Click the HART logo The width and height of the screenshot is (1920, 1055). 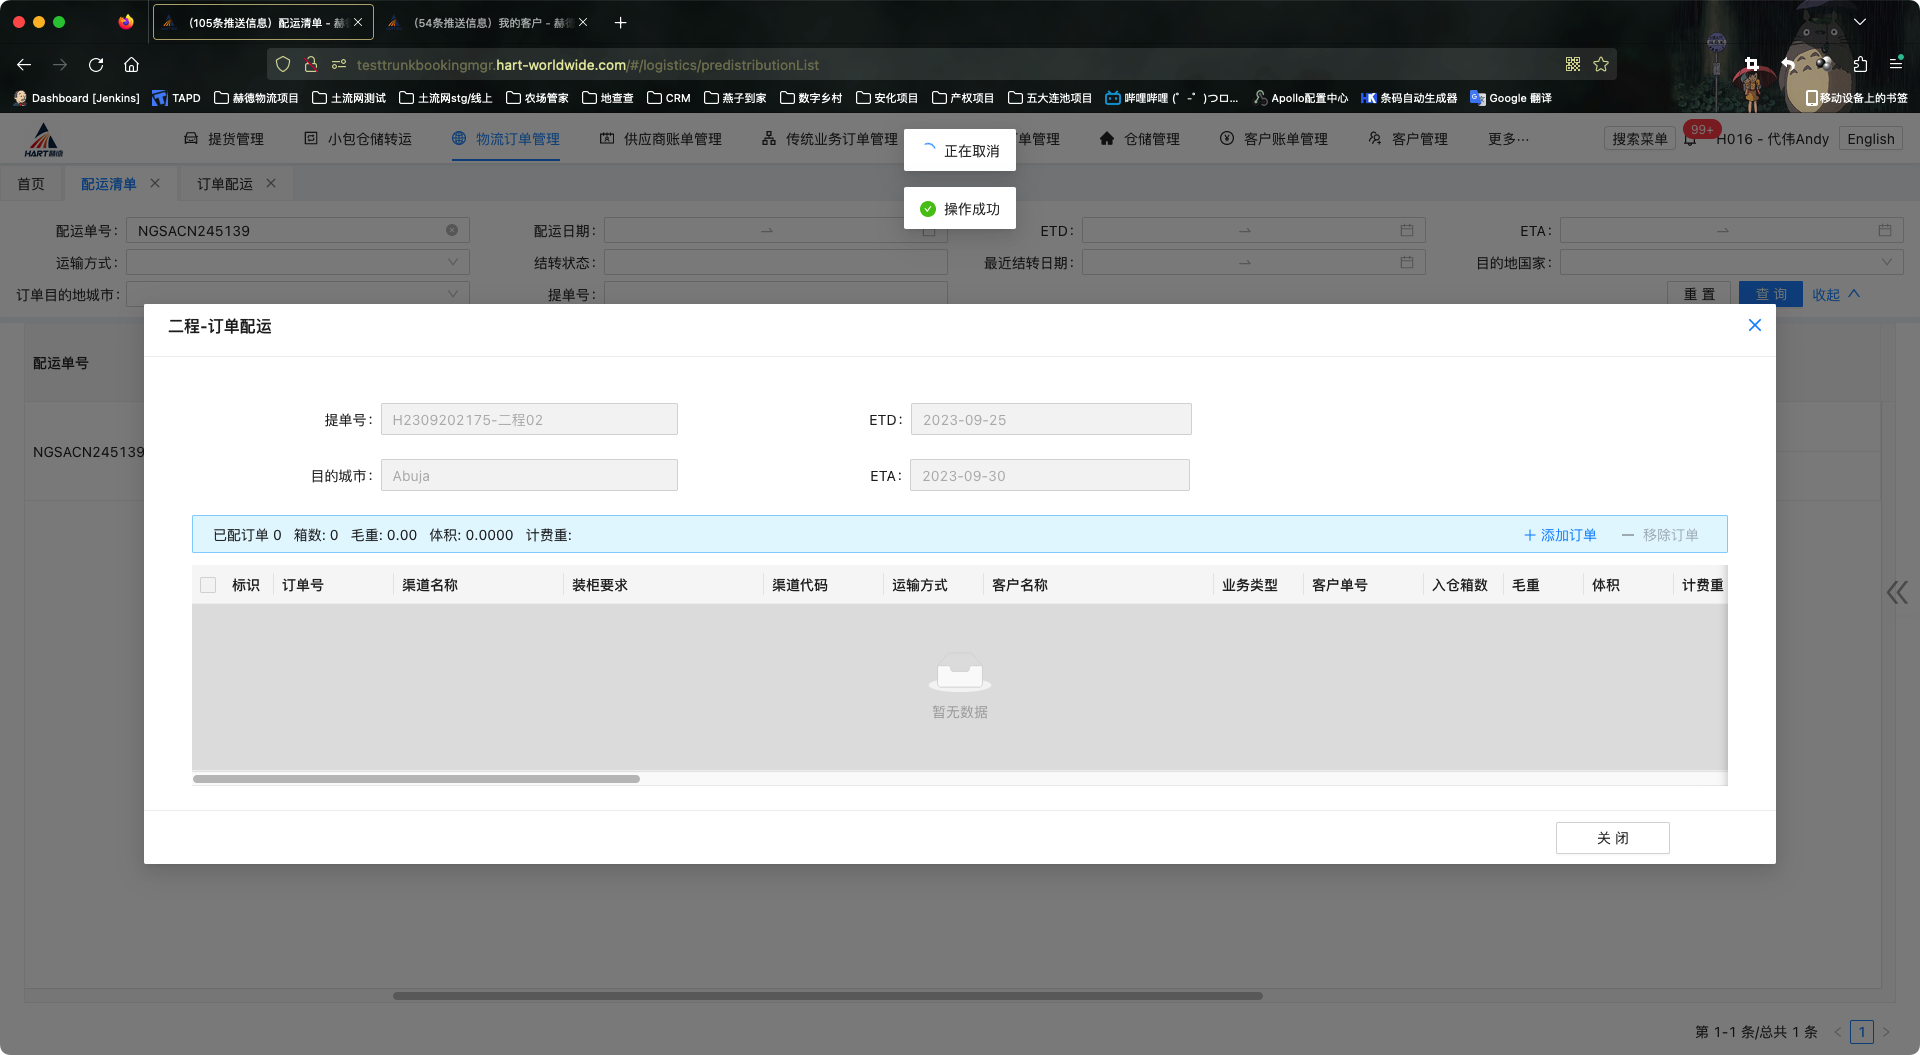(x=43, y=140)
